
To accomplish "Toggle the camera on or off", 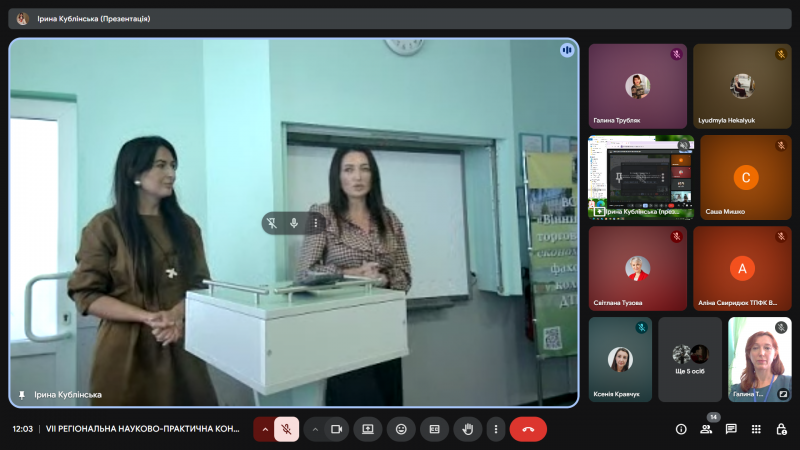I will (x=337, y=429).
